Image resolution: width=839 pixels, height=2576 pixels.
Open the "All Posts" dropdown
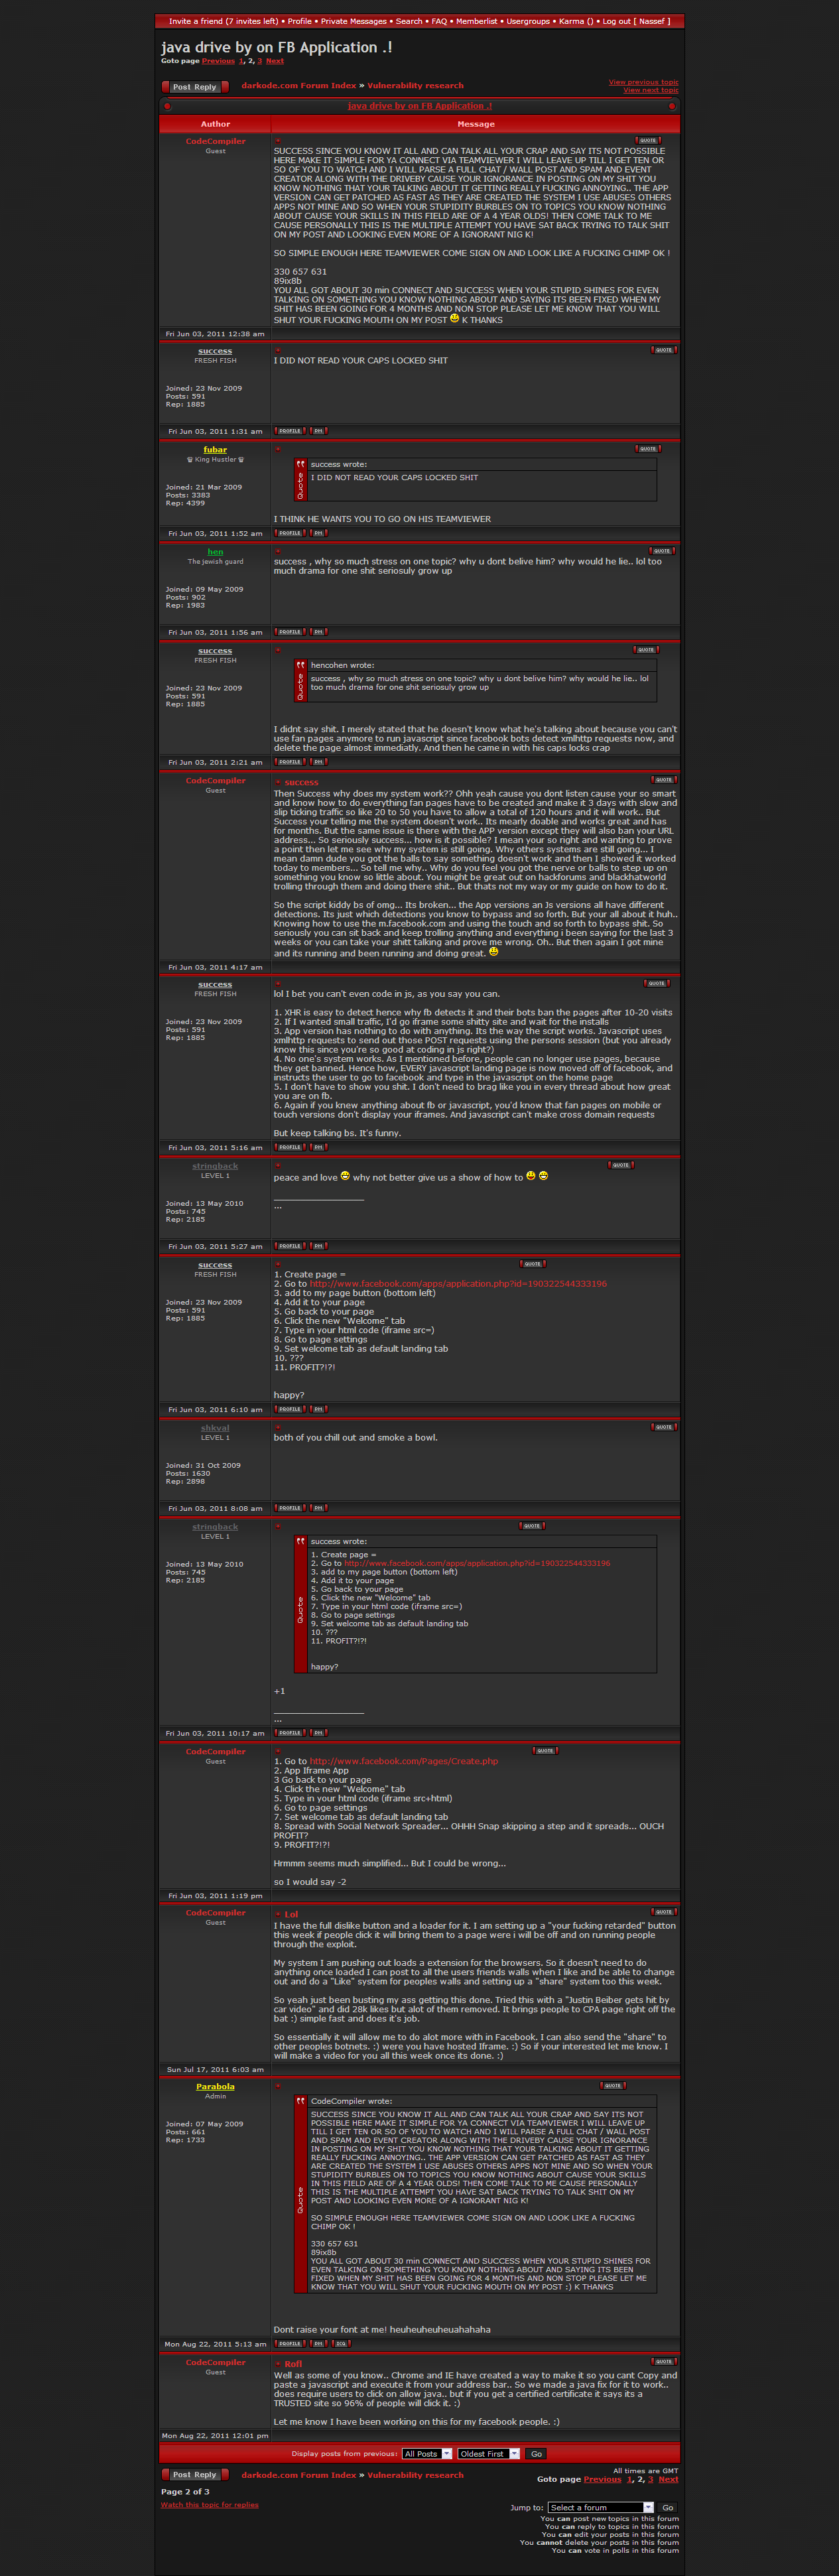pos(427,2453)
